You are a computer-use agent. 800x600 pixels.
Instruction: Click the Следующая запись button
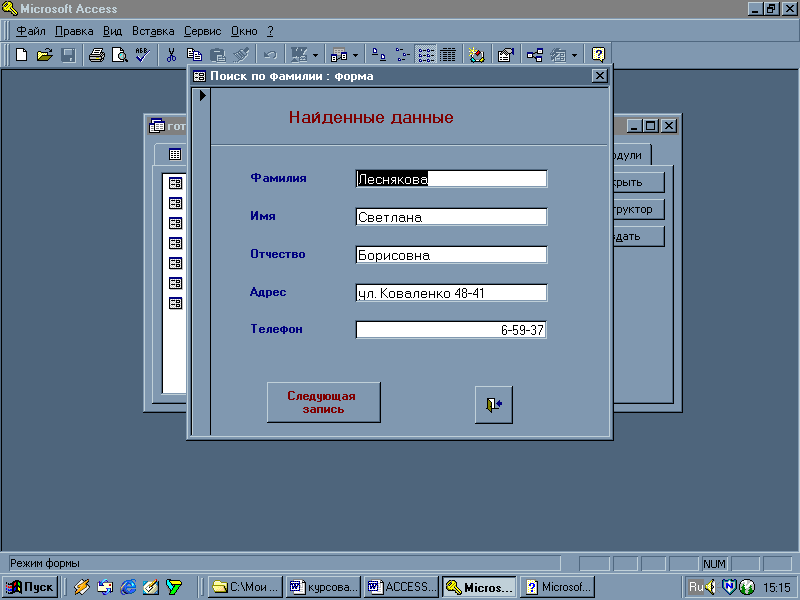[324, 402]
